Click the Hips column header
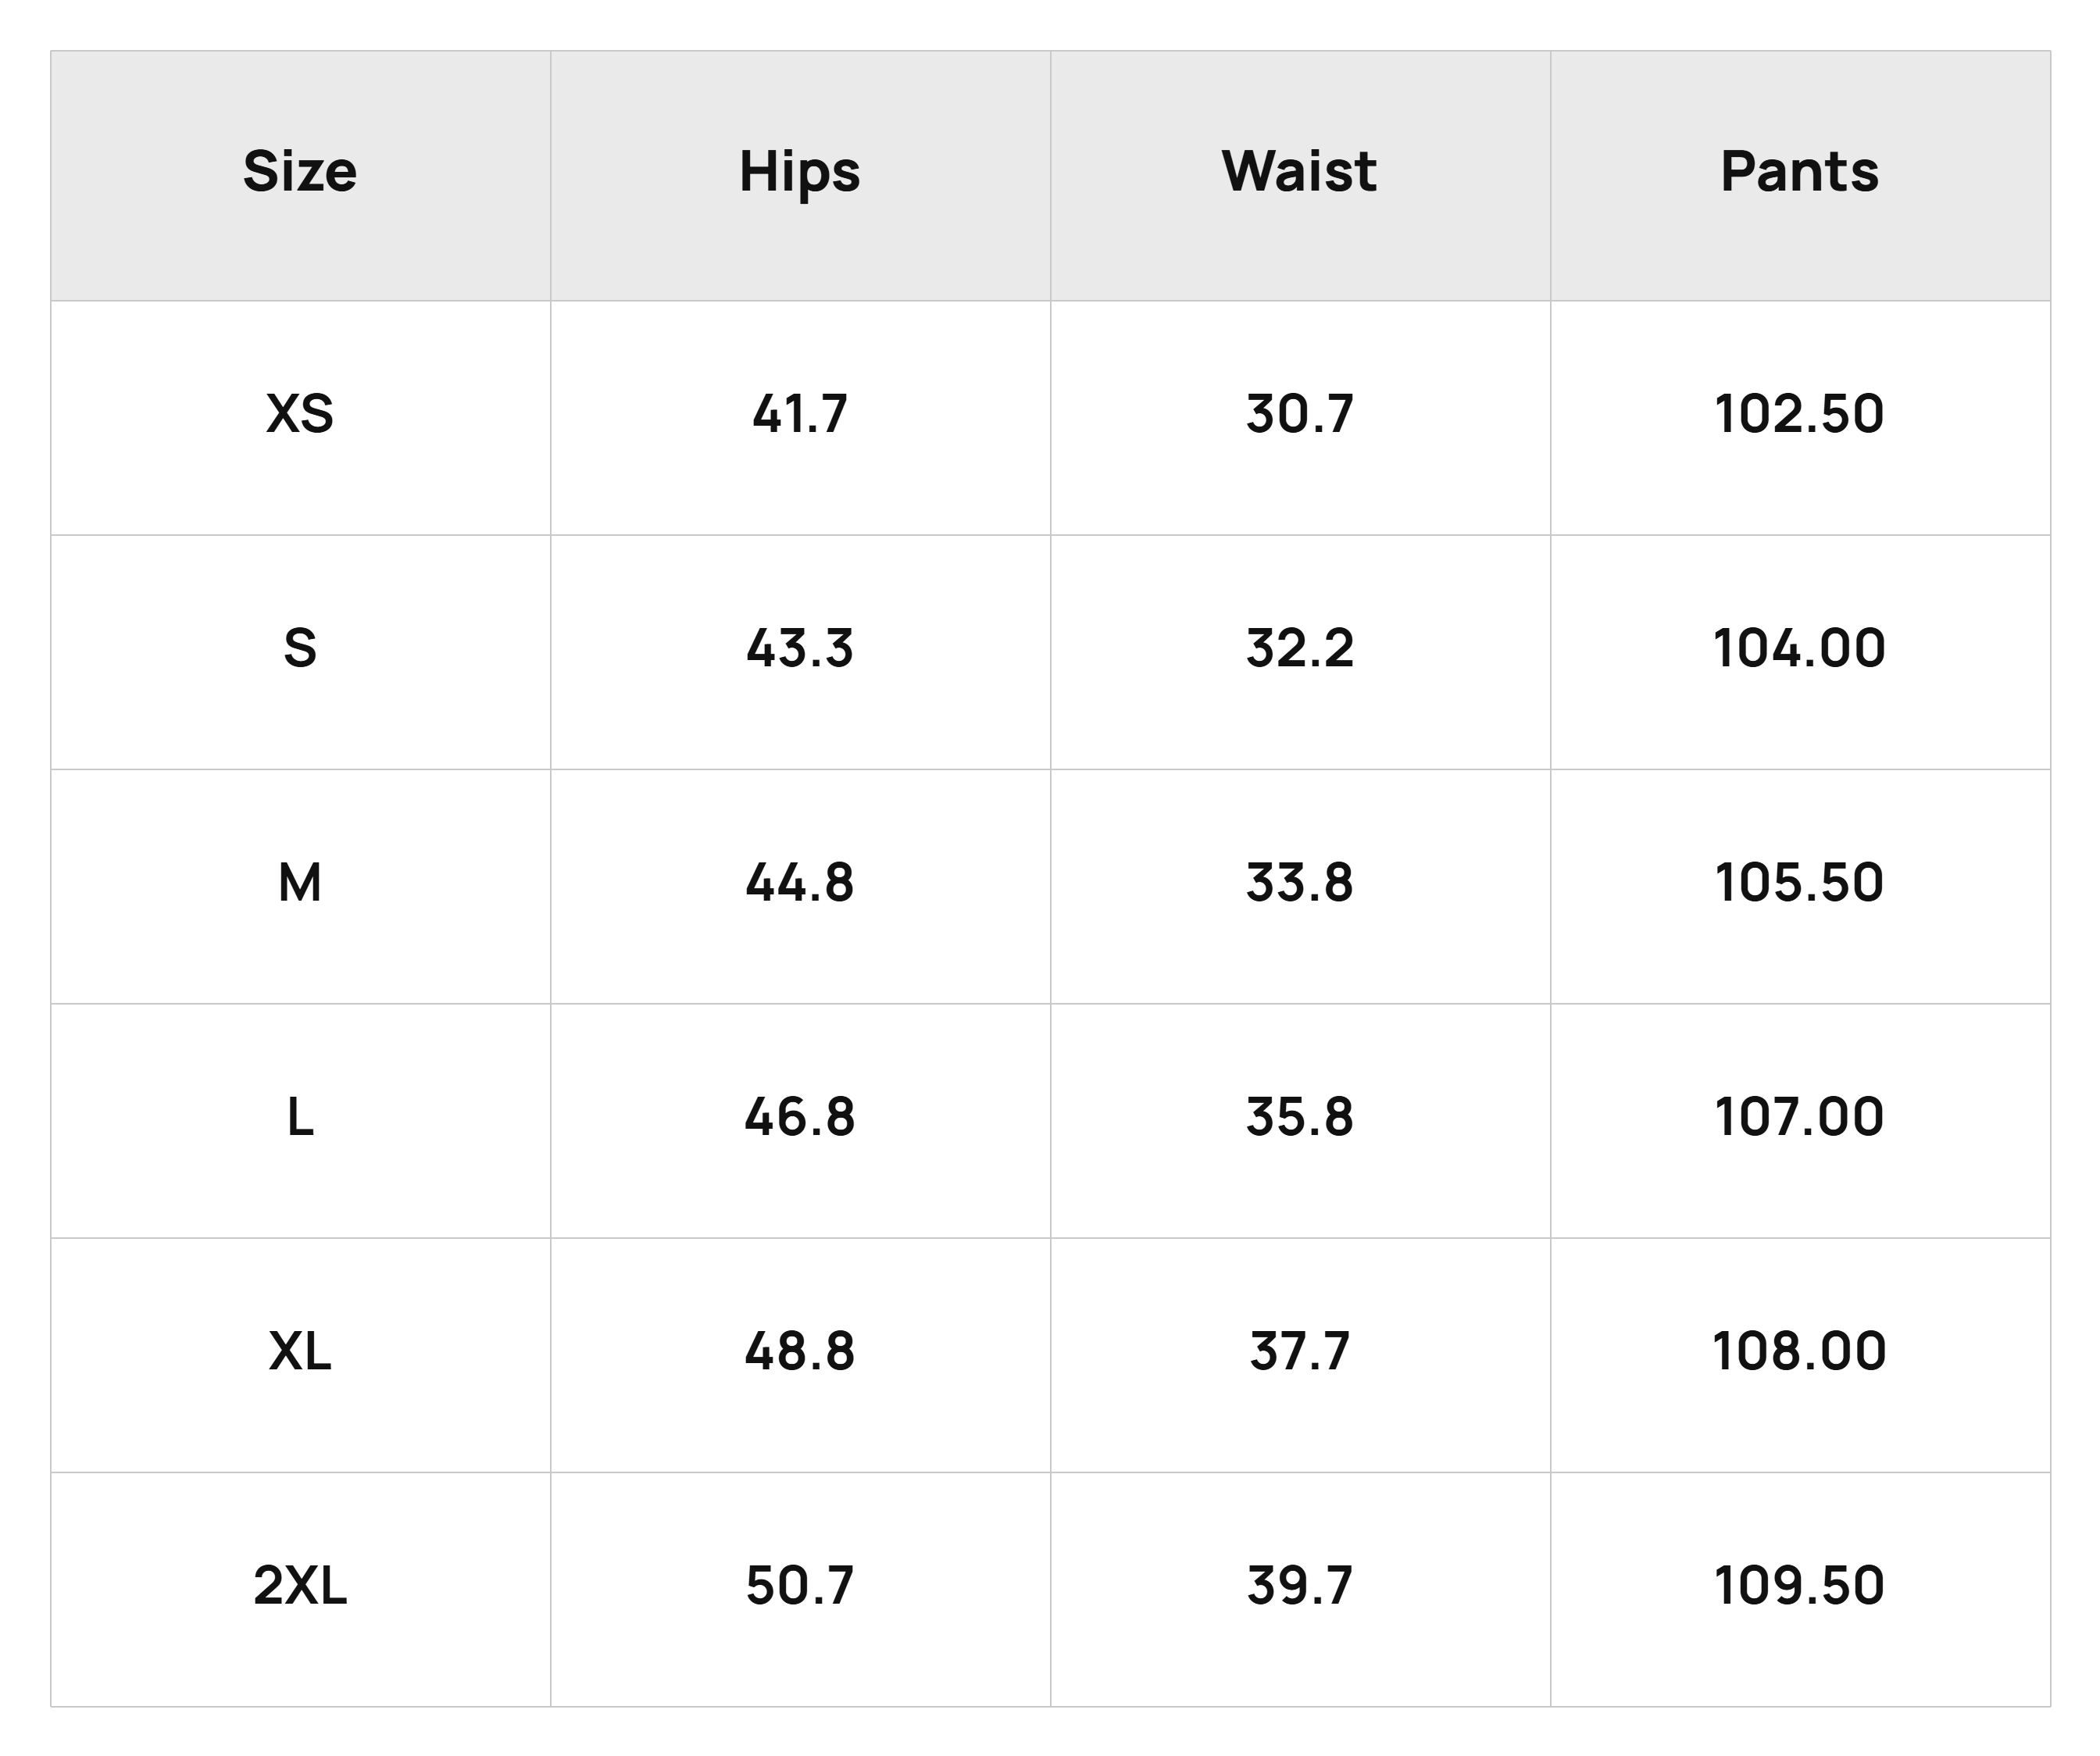The height and width of the screenshot is (1756, 2100). tap(800, 176)
